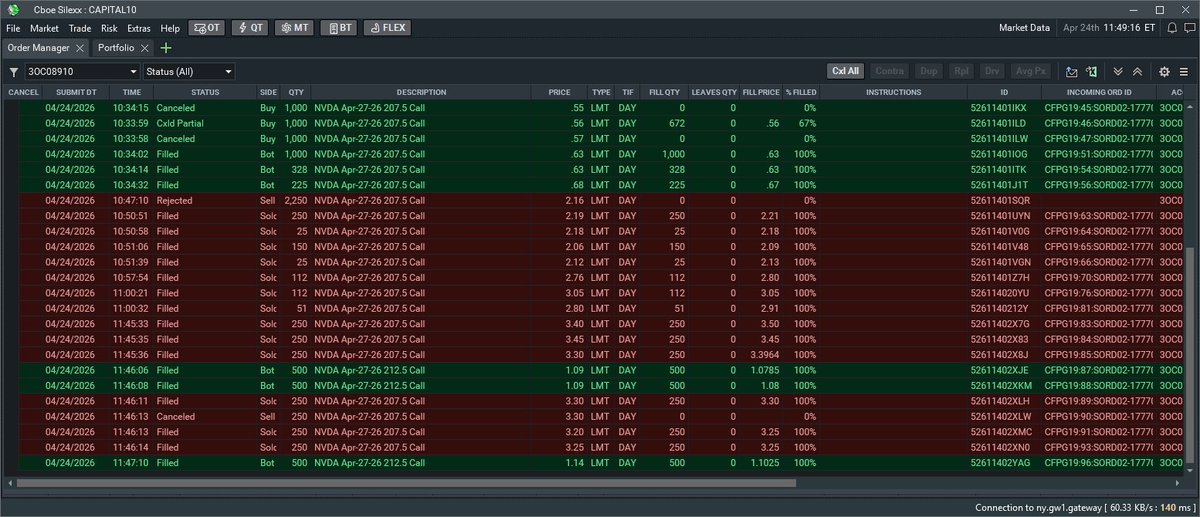Viewport: 1200px width, 517px height.
Task: Click the Cxl All button
Action: 846,71
